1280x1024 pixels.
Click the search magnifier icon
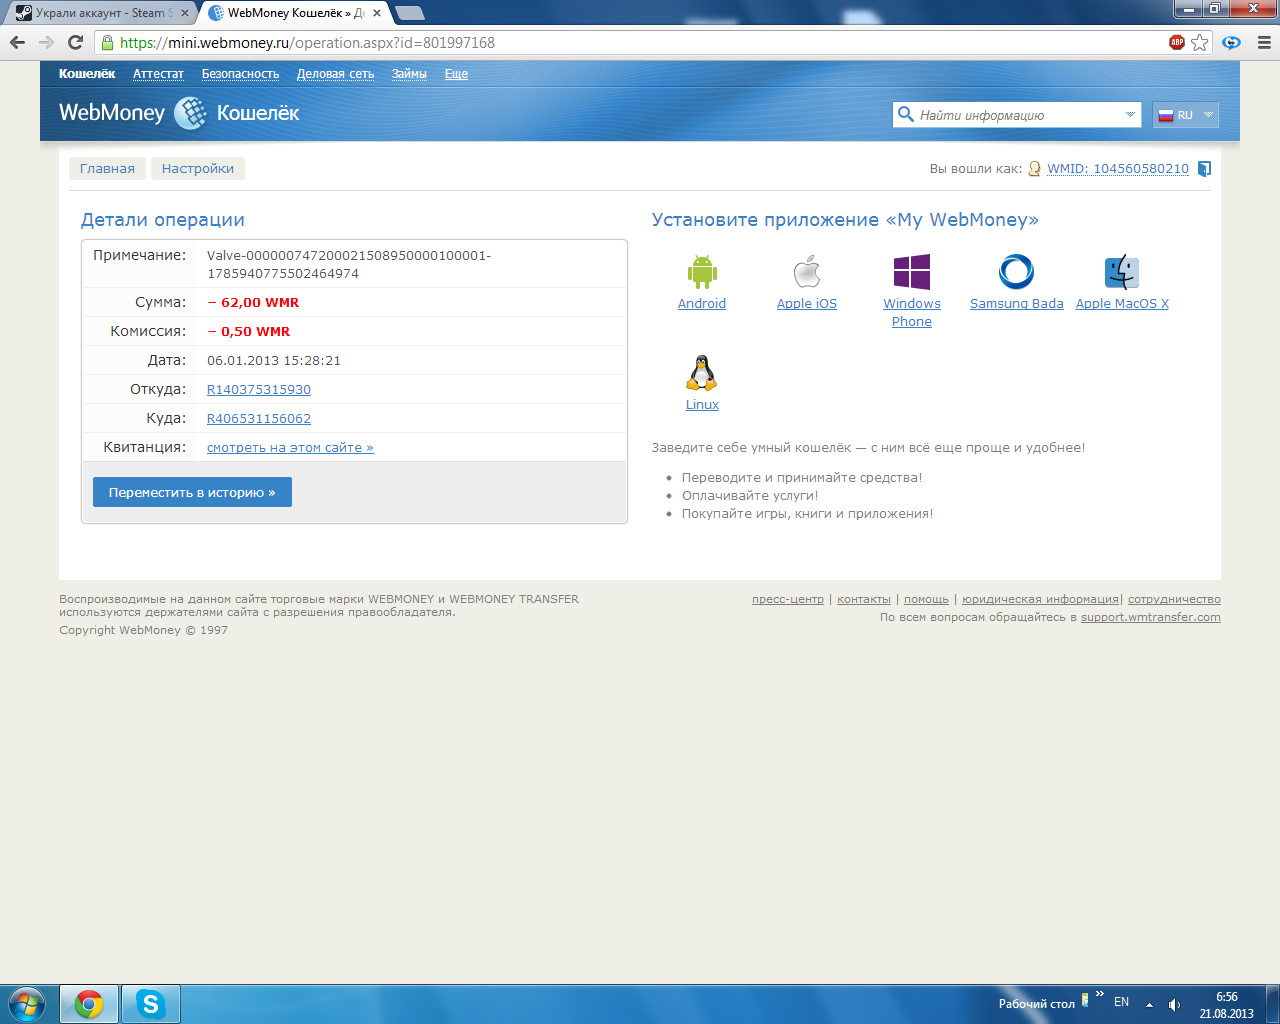pos(906,114)
